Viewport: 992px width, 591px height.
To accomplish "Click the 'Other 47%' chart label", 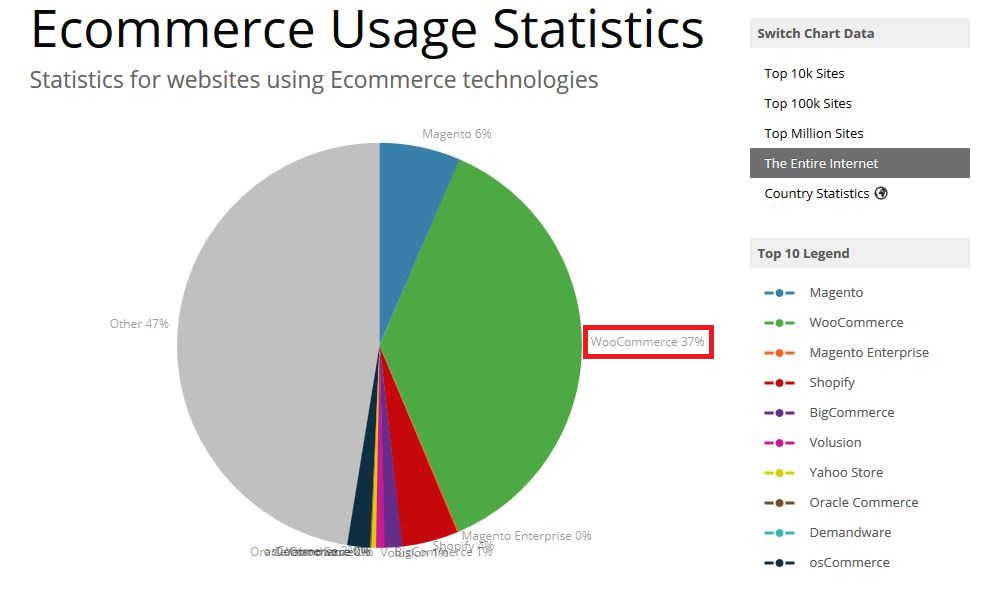I will 139,324.
